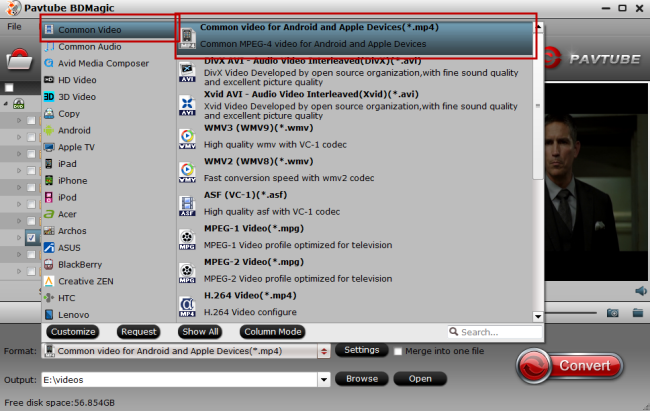Expand the checked title tree row
Image resolution: width=650 pixels, height=411 pixels.
pyautogui.click(x=19, y=238)
